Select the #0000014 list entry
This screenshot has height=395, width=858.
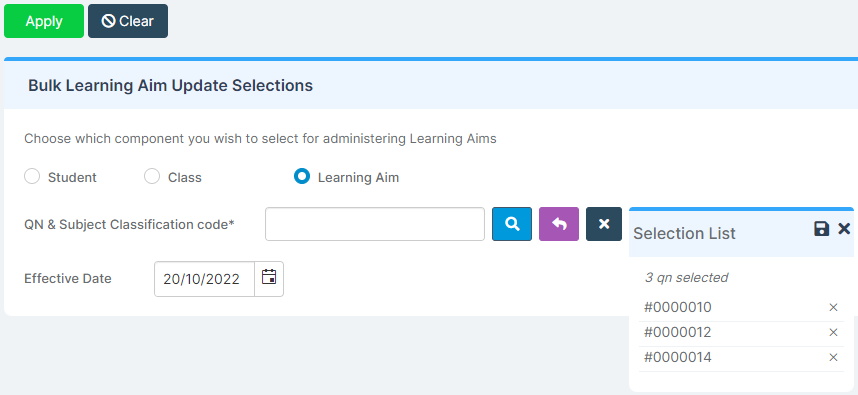tap(741, 358)
